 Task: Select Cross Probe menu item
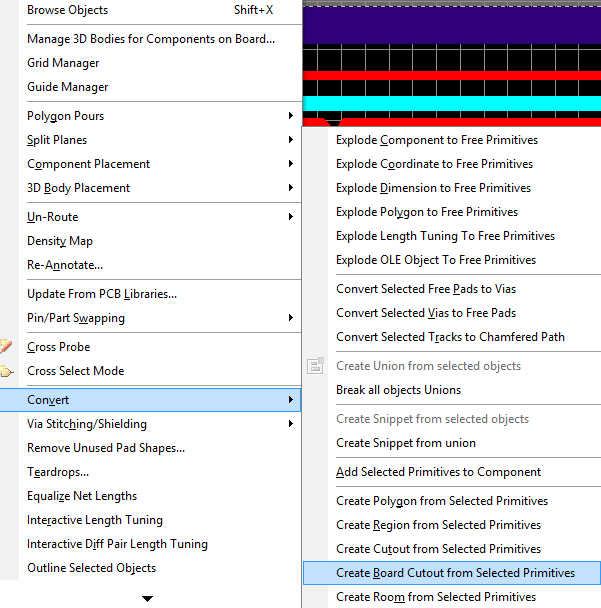click(150, 347)
